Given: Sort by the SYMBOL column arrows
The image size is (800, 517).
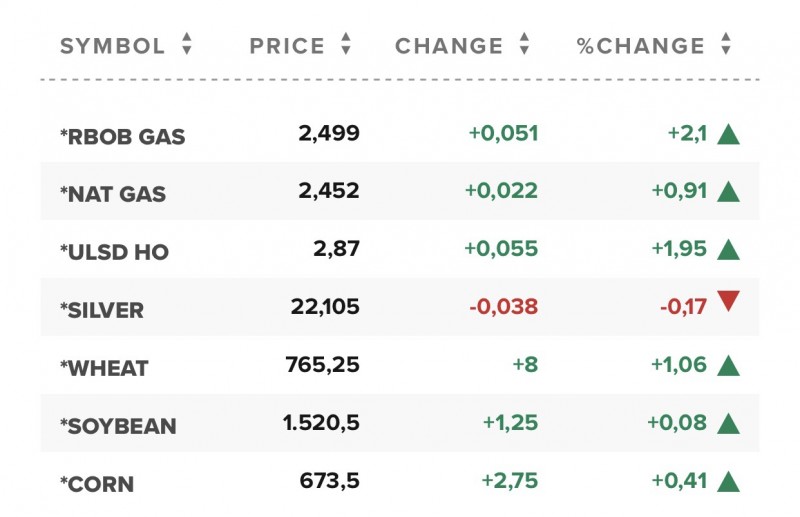Looking at the screenshot, I should coord(187,45).
